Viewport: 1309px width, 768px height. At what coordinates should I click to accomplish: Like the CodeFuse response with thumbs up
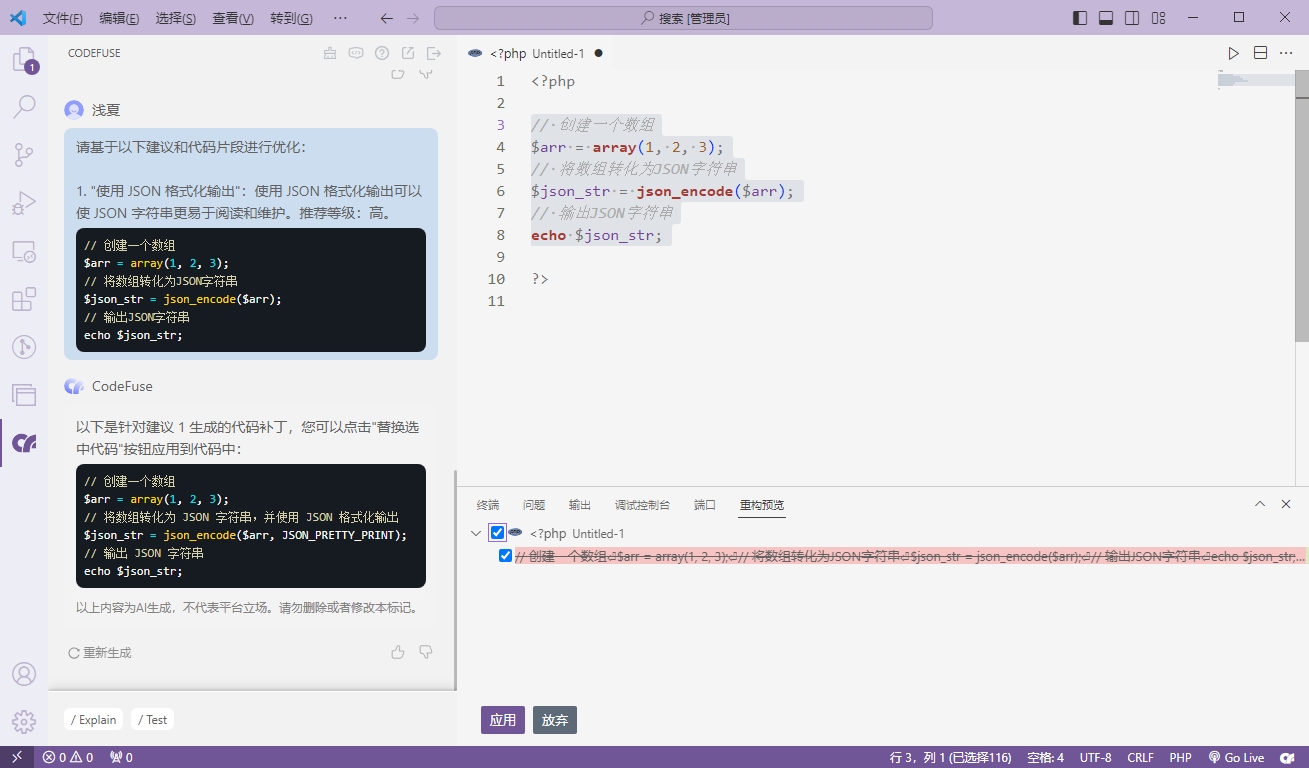pos(398,652)
